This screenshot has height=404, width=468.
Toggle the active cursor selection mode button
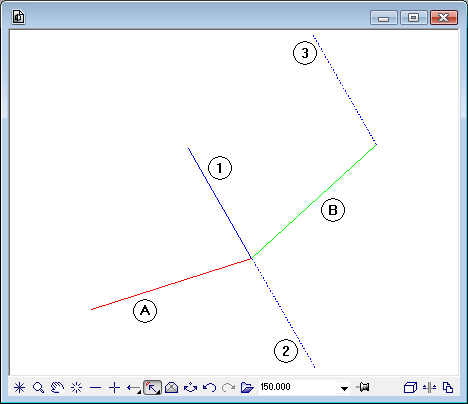click(152, 388)
